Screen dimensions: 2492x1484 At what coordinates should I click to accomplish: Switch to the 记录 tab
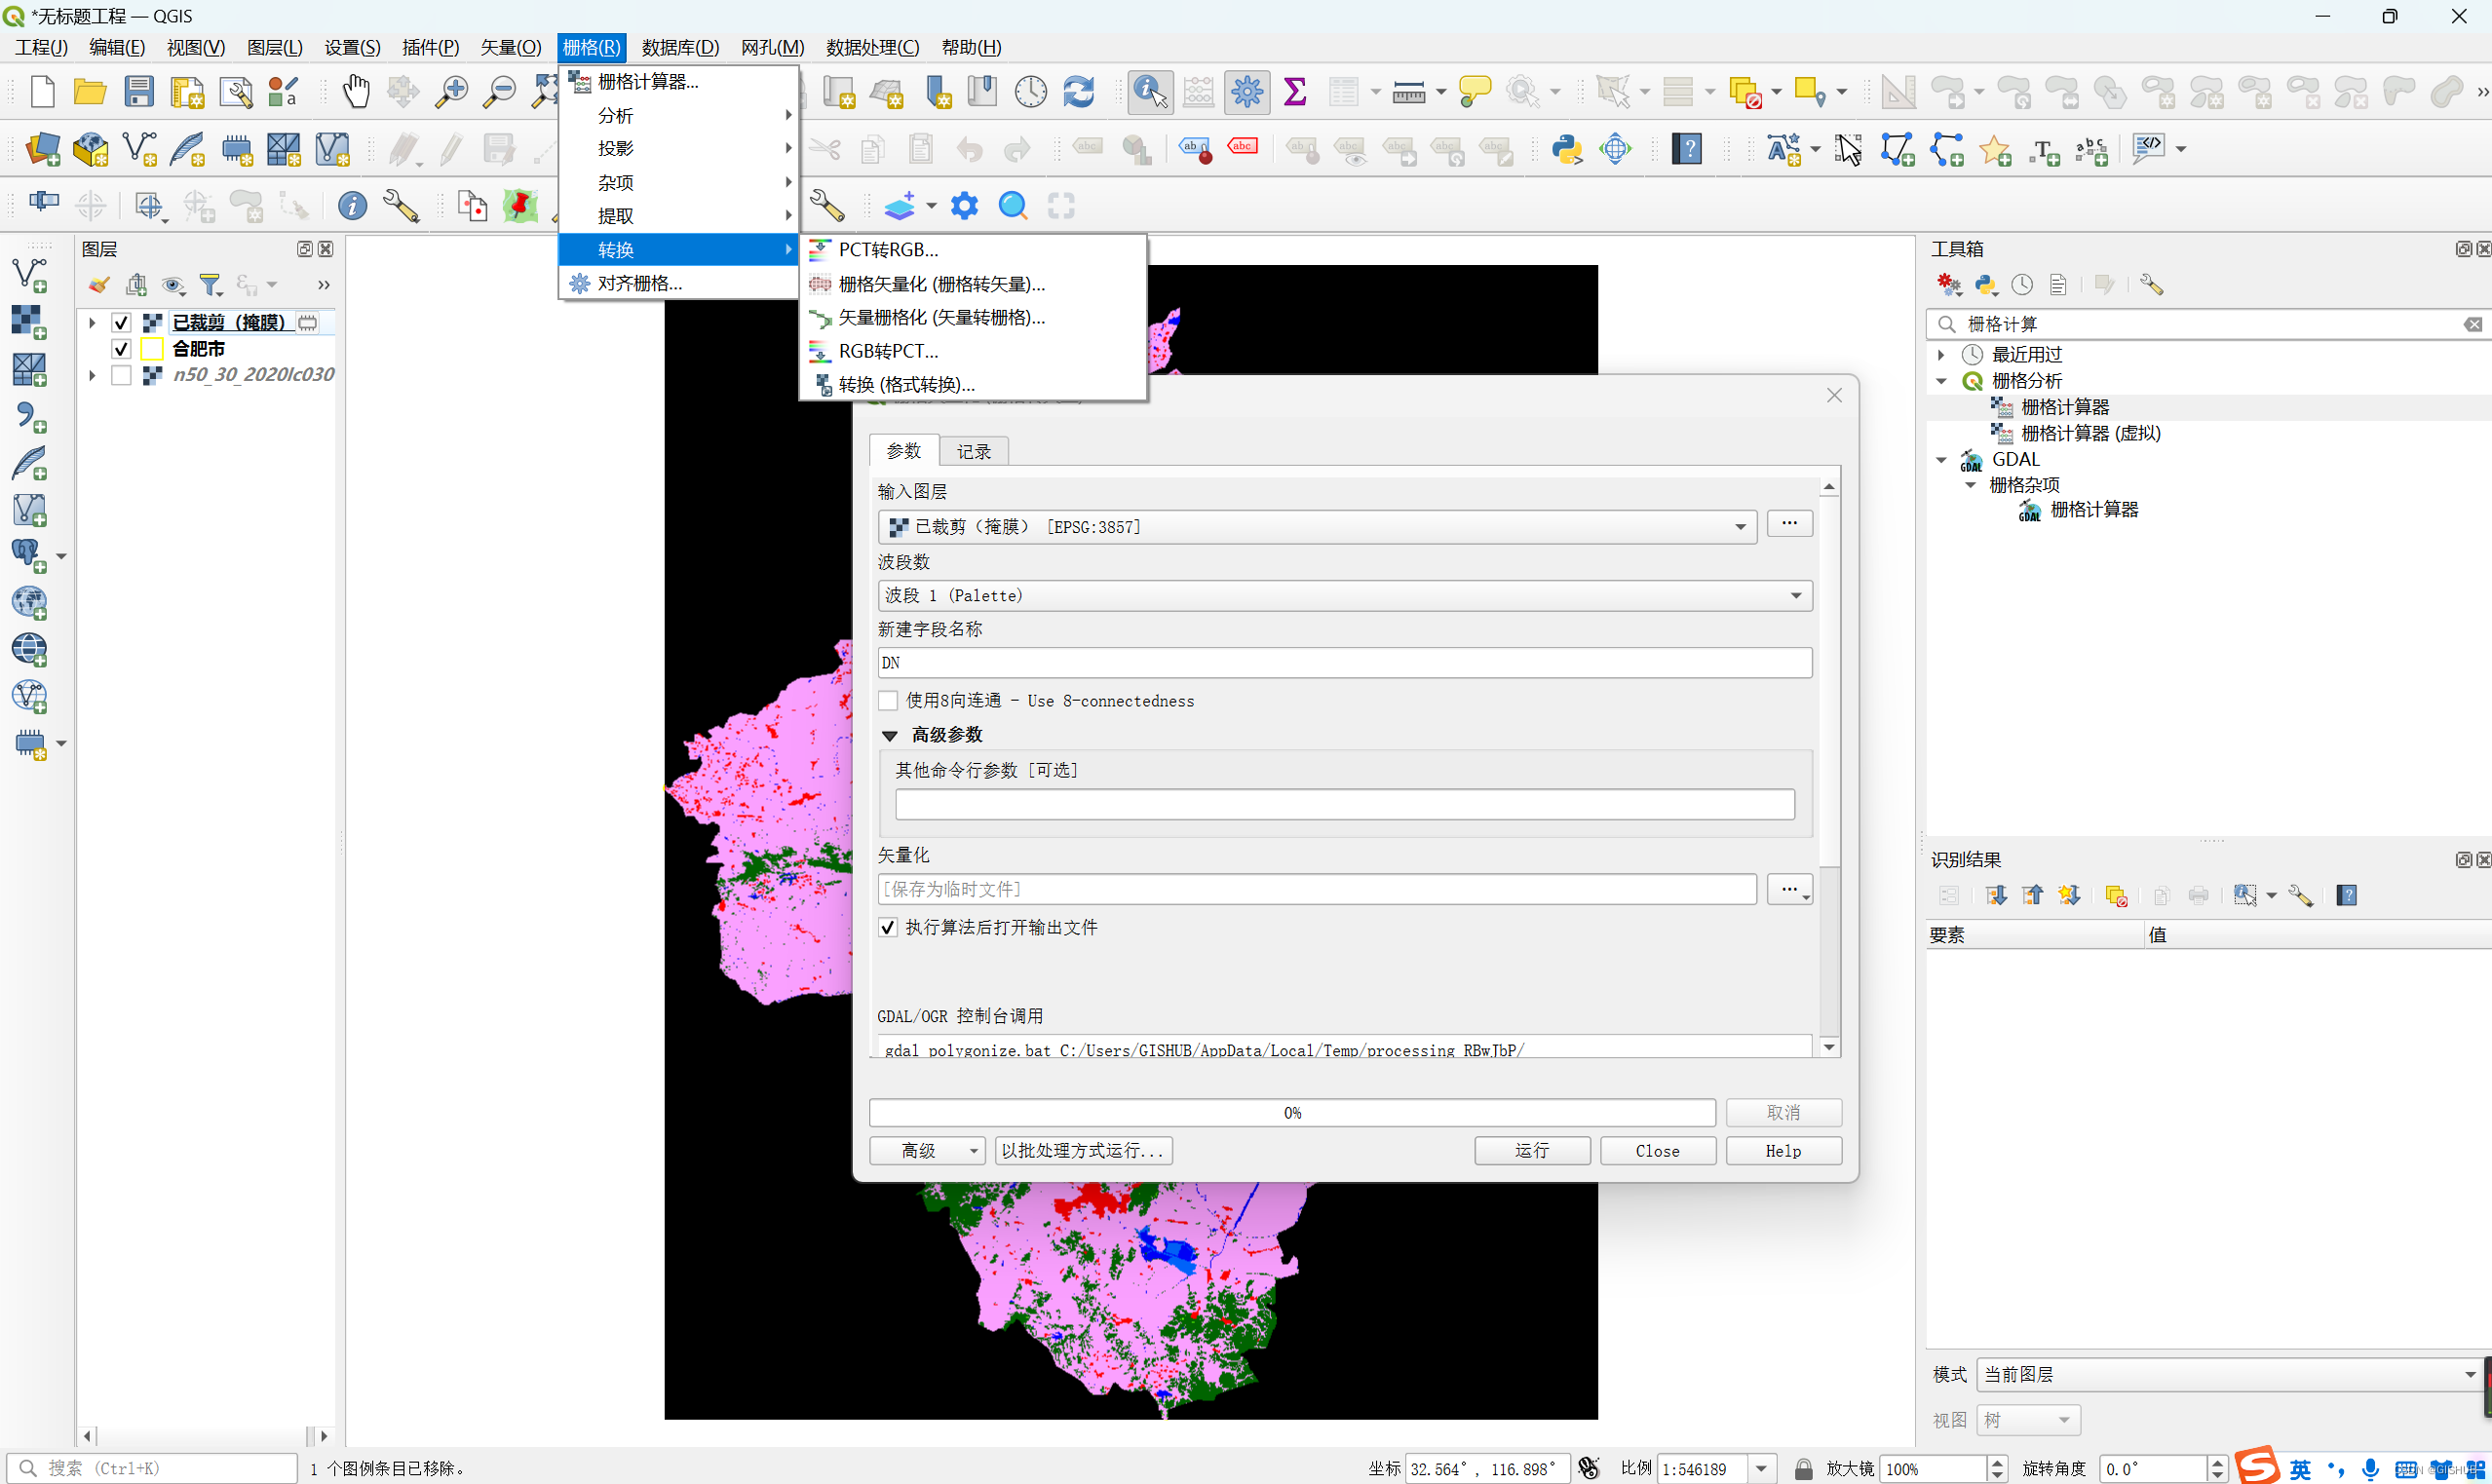[973, 451]
